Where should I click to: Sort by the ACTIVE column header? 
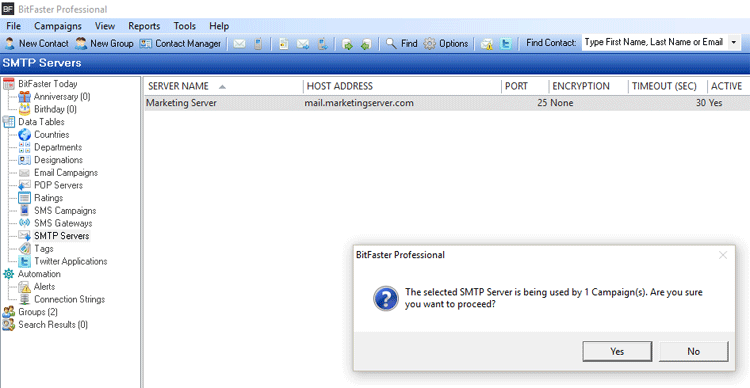pyautogui.click(x=728, y=86)
